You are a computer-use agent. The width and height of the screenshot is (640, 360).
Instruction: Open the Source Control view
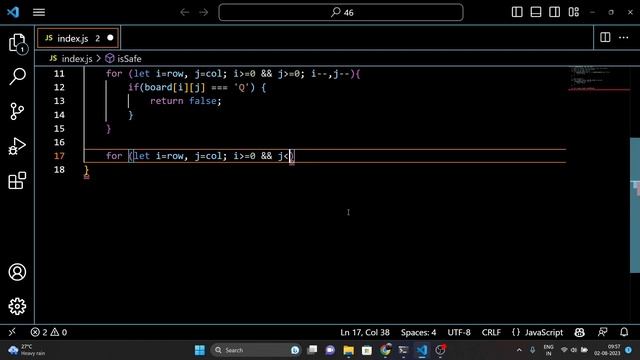[17, 111]
